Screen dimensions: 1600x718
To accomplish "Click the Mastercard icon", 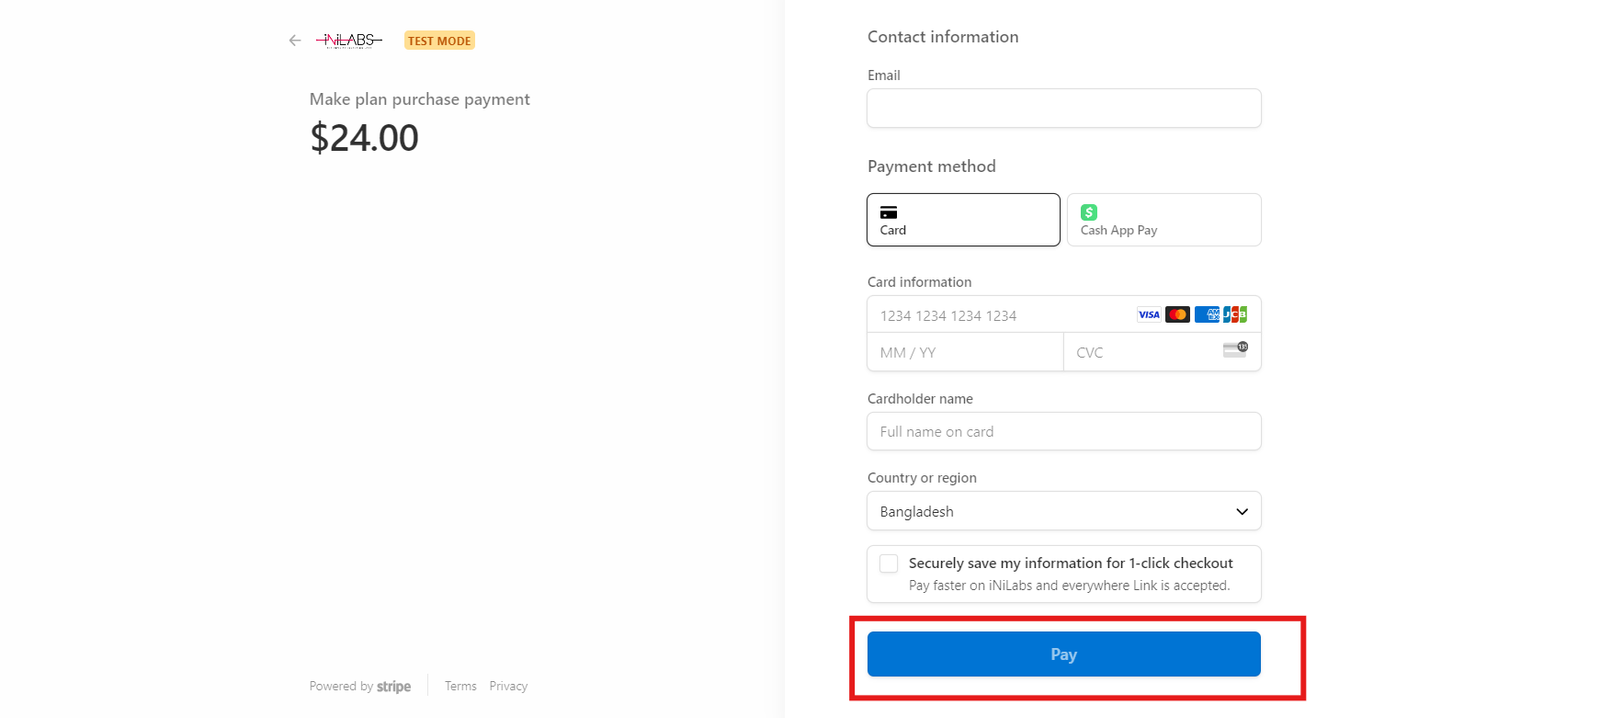I will coord(1177,315).
